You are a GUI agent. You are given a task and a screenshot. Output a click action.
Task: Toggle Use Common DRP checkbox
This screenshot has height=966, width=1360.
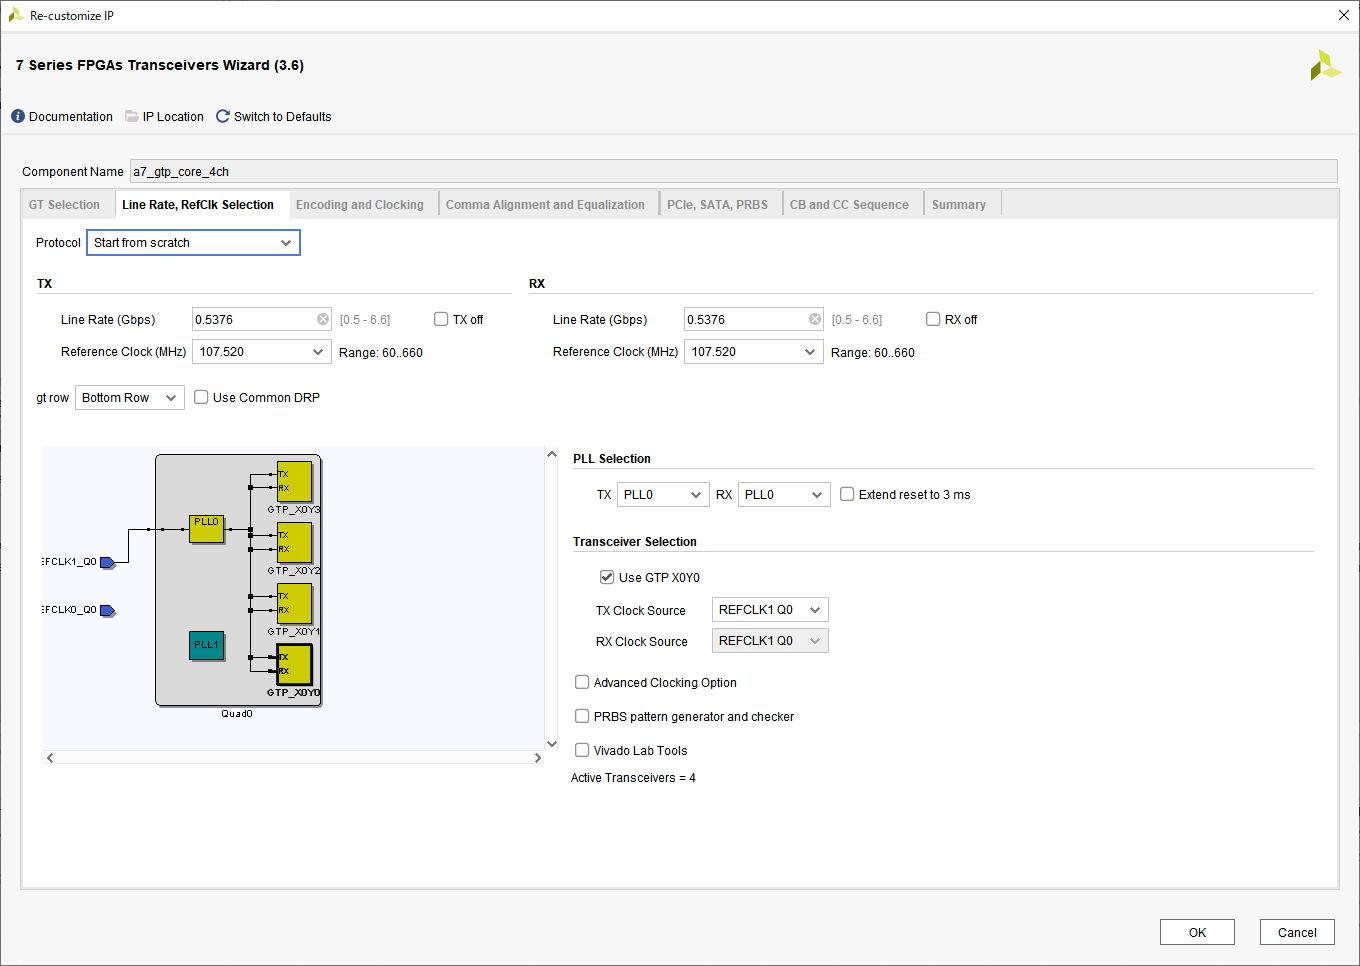pos(201,397)
